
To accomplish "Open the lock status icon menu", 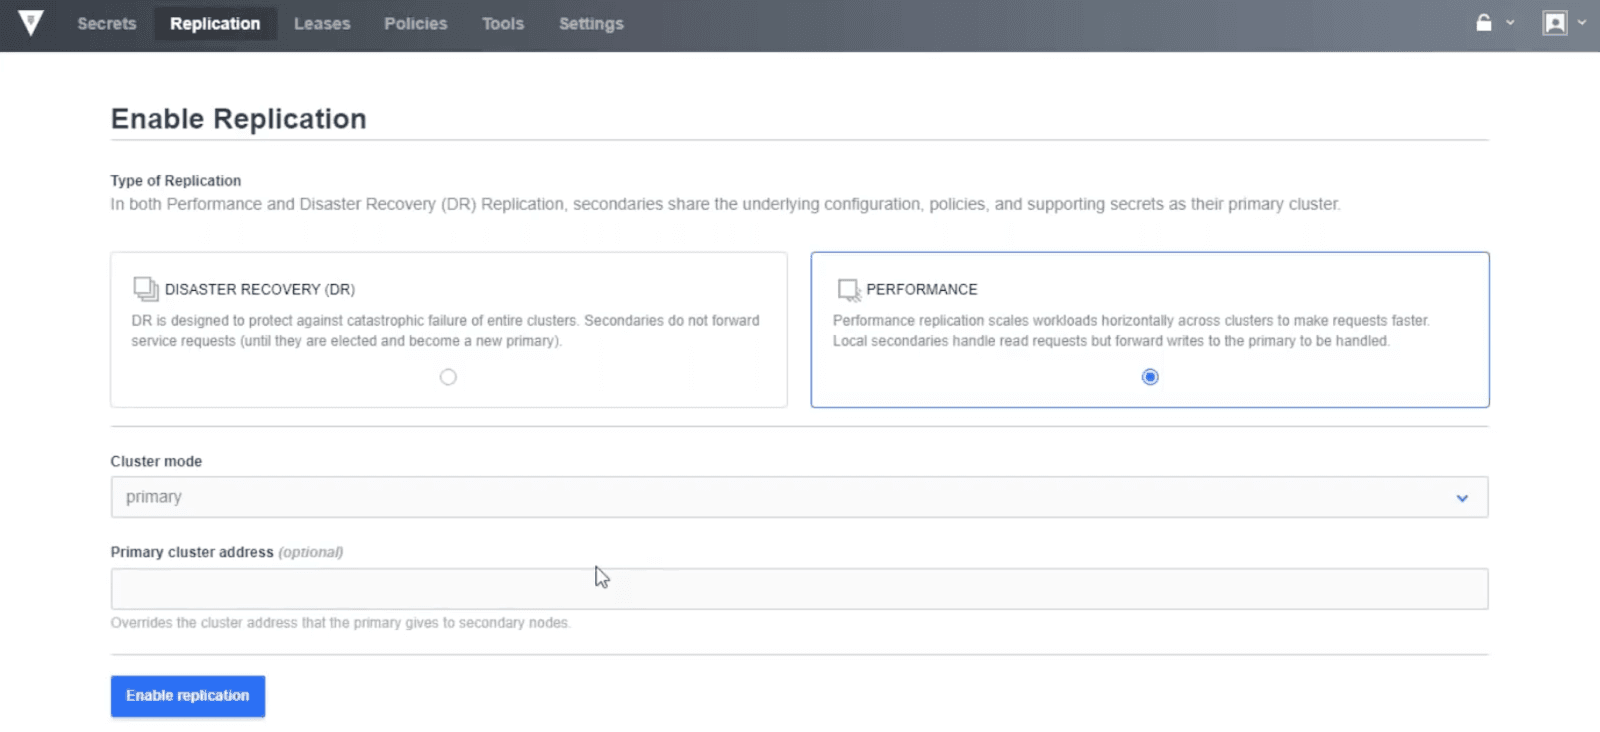I will tap(1484, 23).
